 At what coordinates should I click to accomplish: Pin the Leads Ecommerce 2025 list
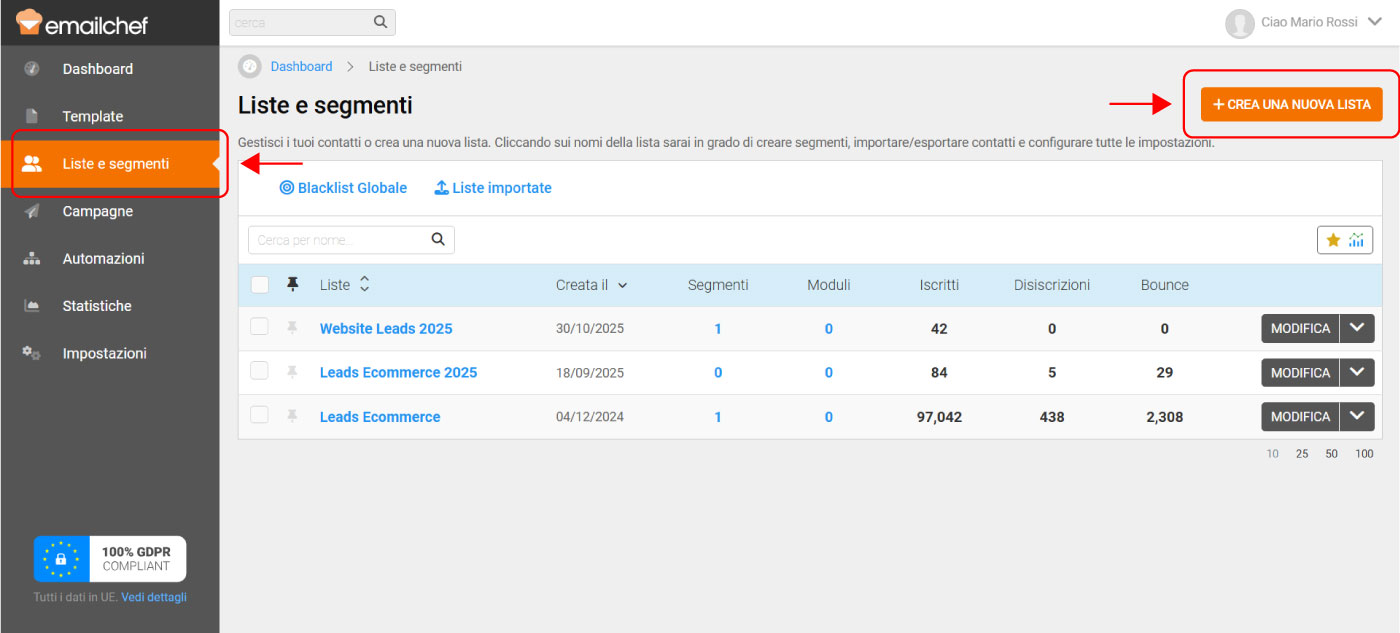click(x=292, y=372)
